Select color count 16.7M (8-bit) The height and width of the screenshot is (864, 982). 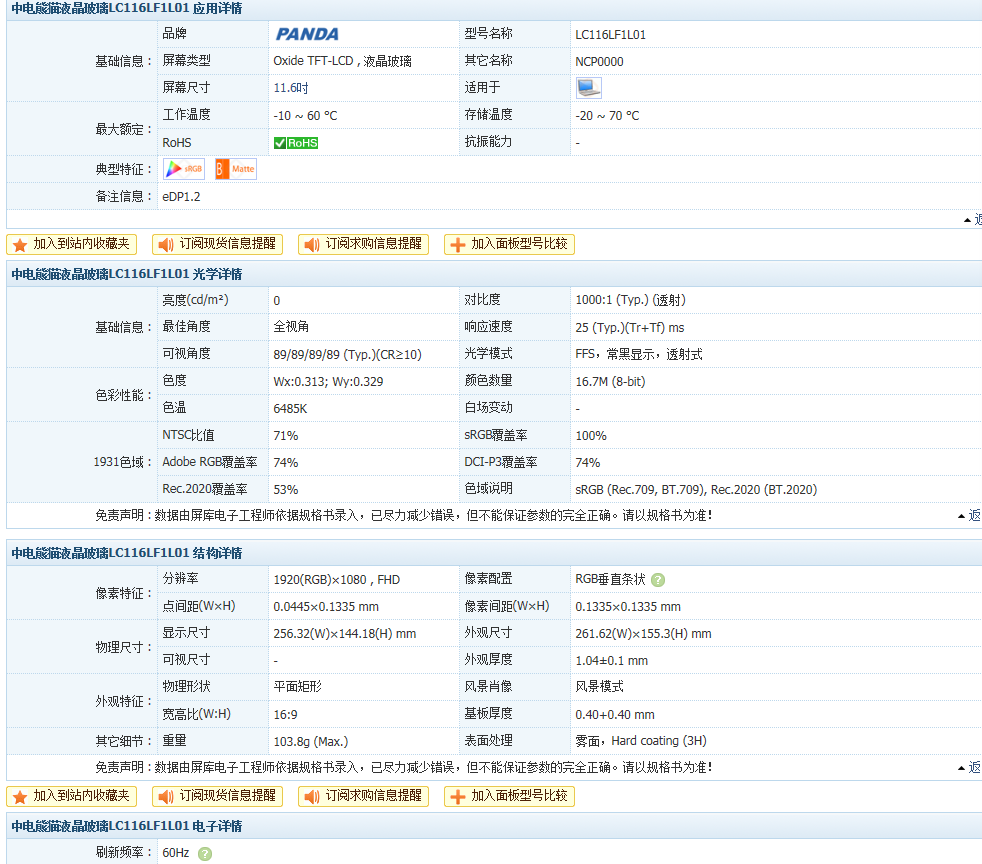tap(610, 382)
